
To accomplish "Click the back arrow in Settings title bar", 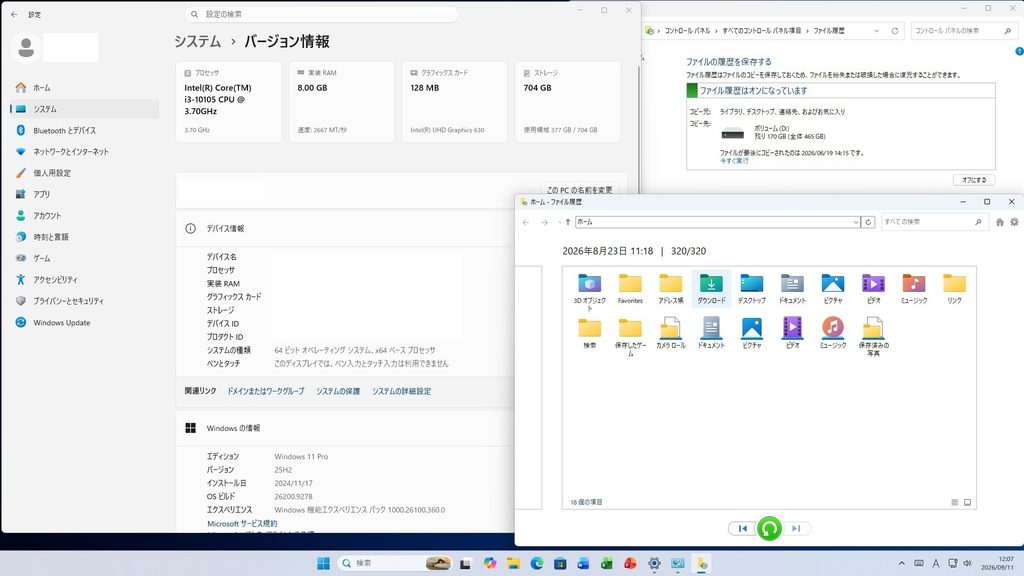I will click(14, 14).
